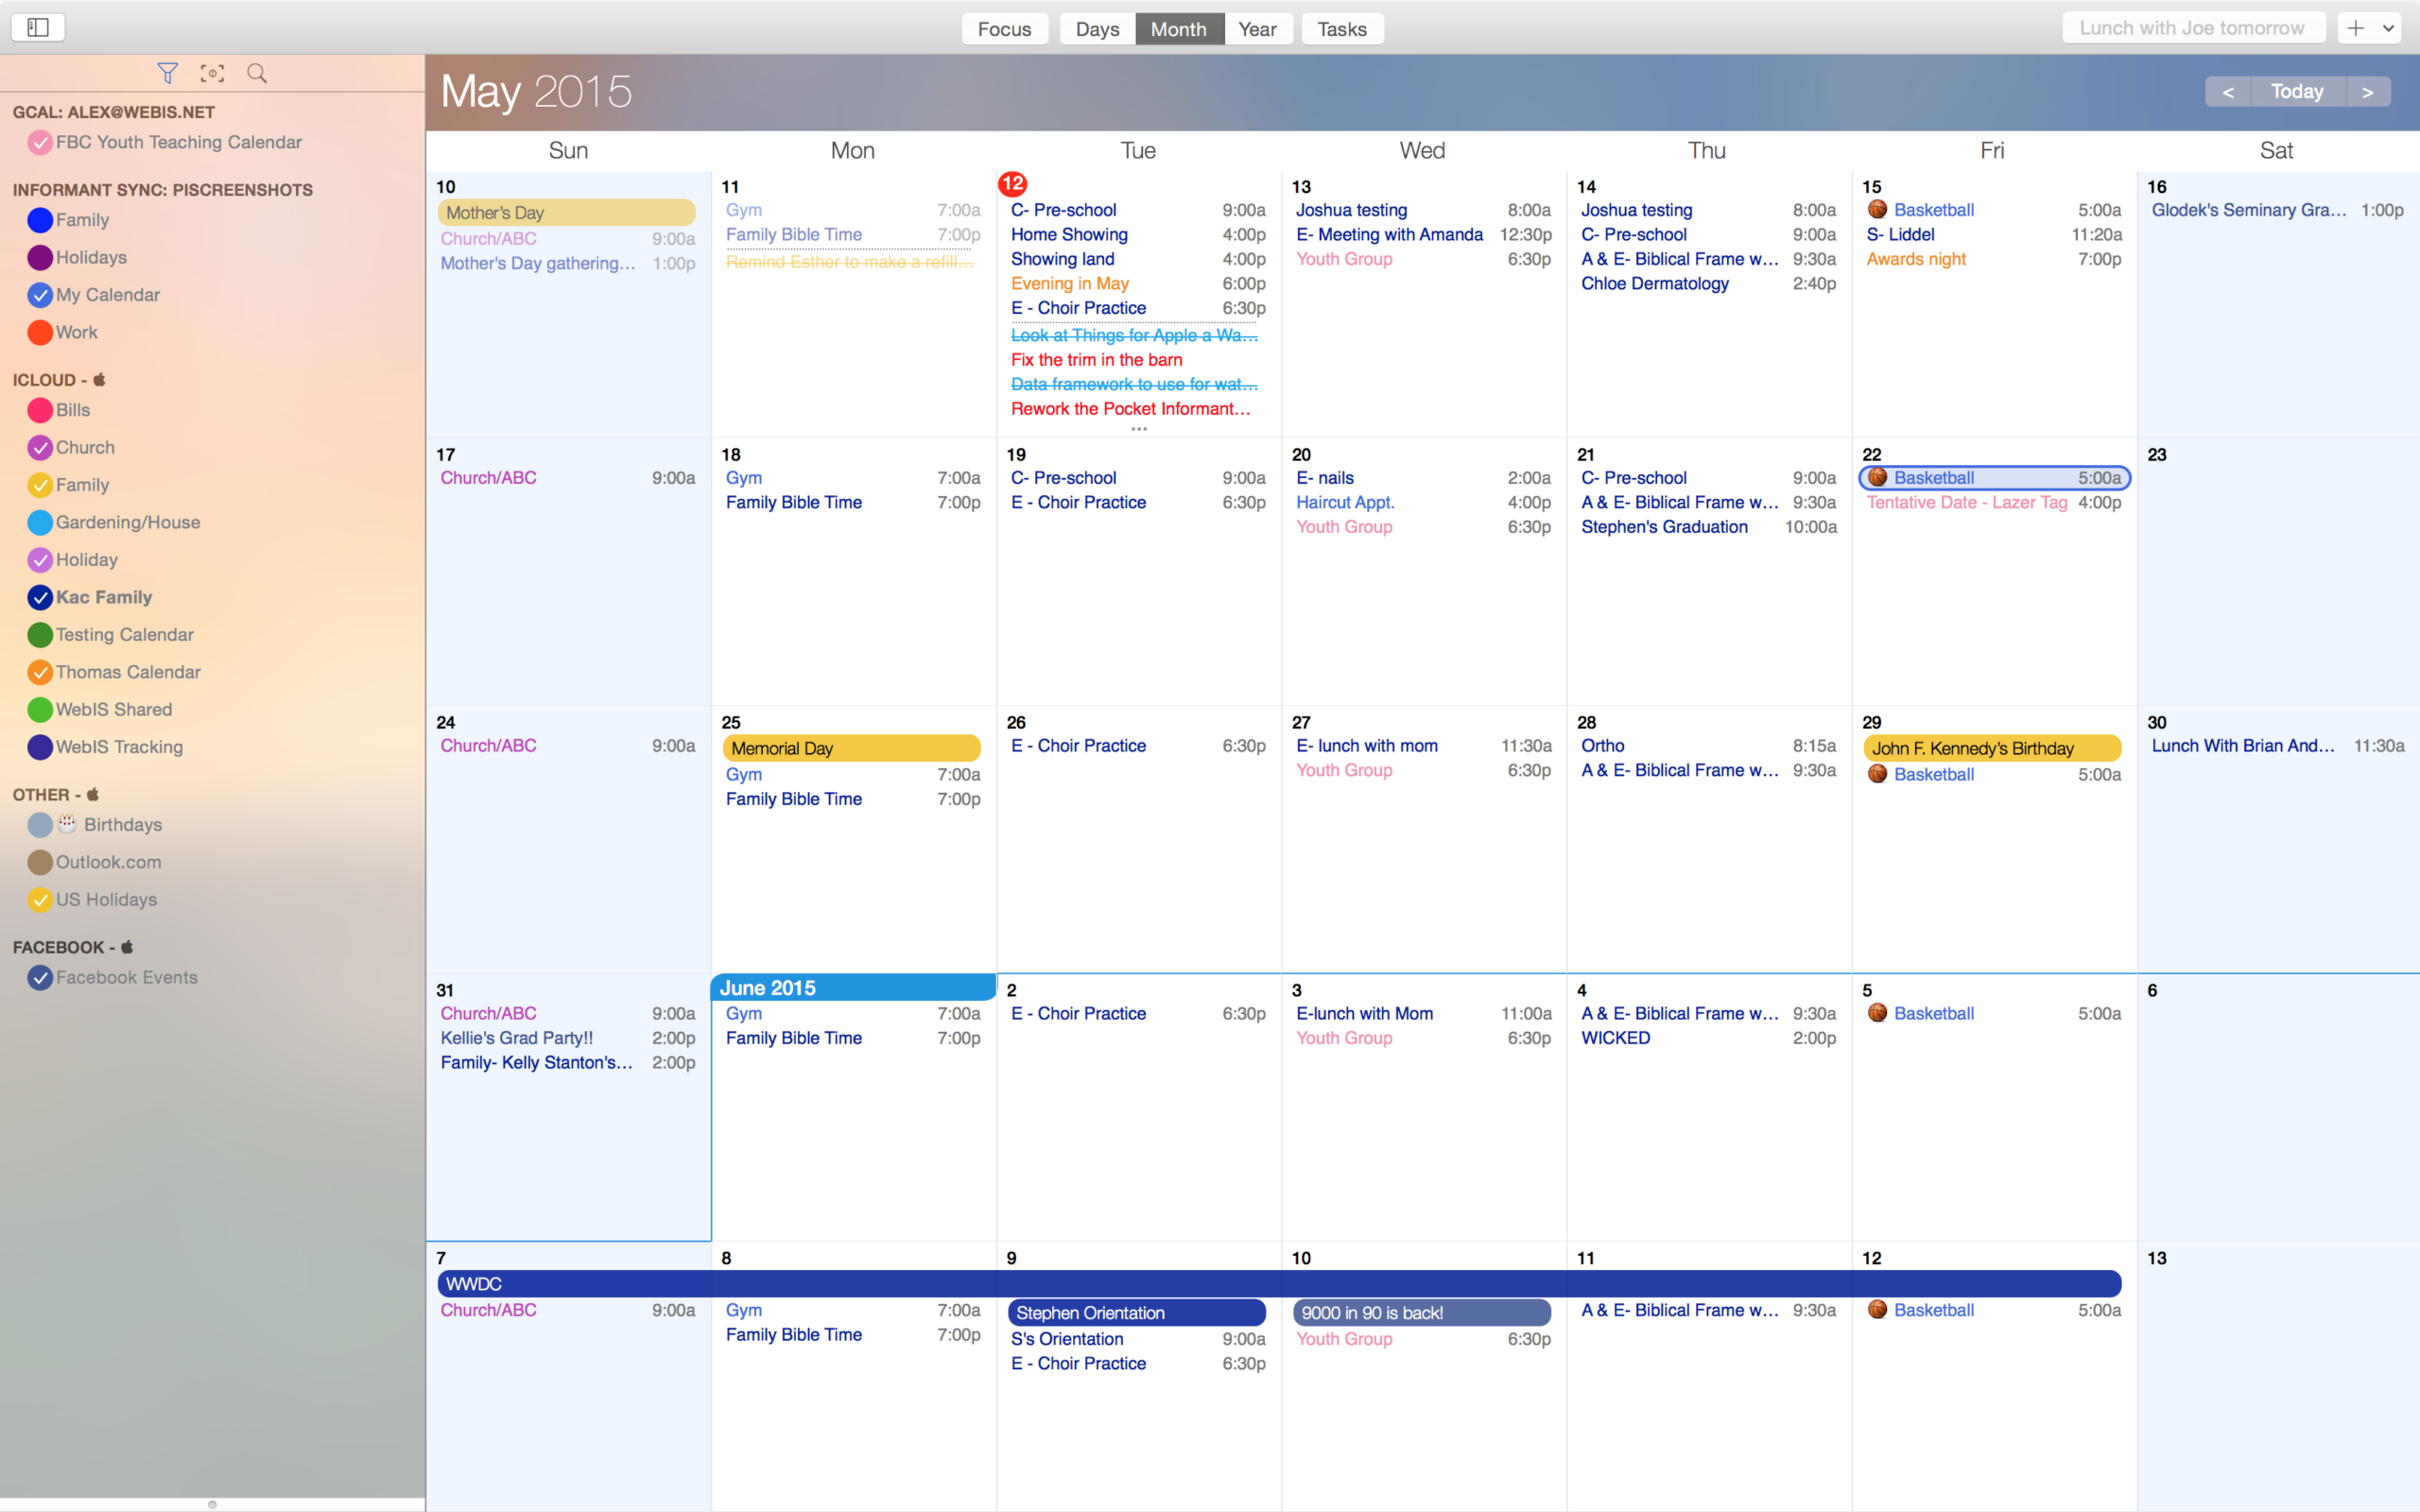Click Work calendar orange color dot

coord(40,333)
